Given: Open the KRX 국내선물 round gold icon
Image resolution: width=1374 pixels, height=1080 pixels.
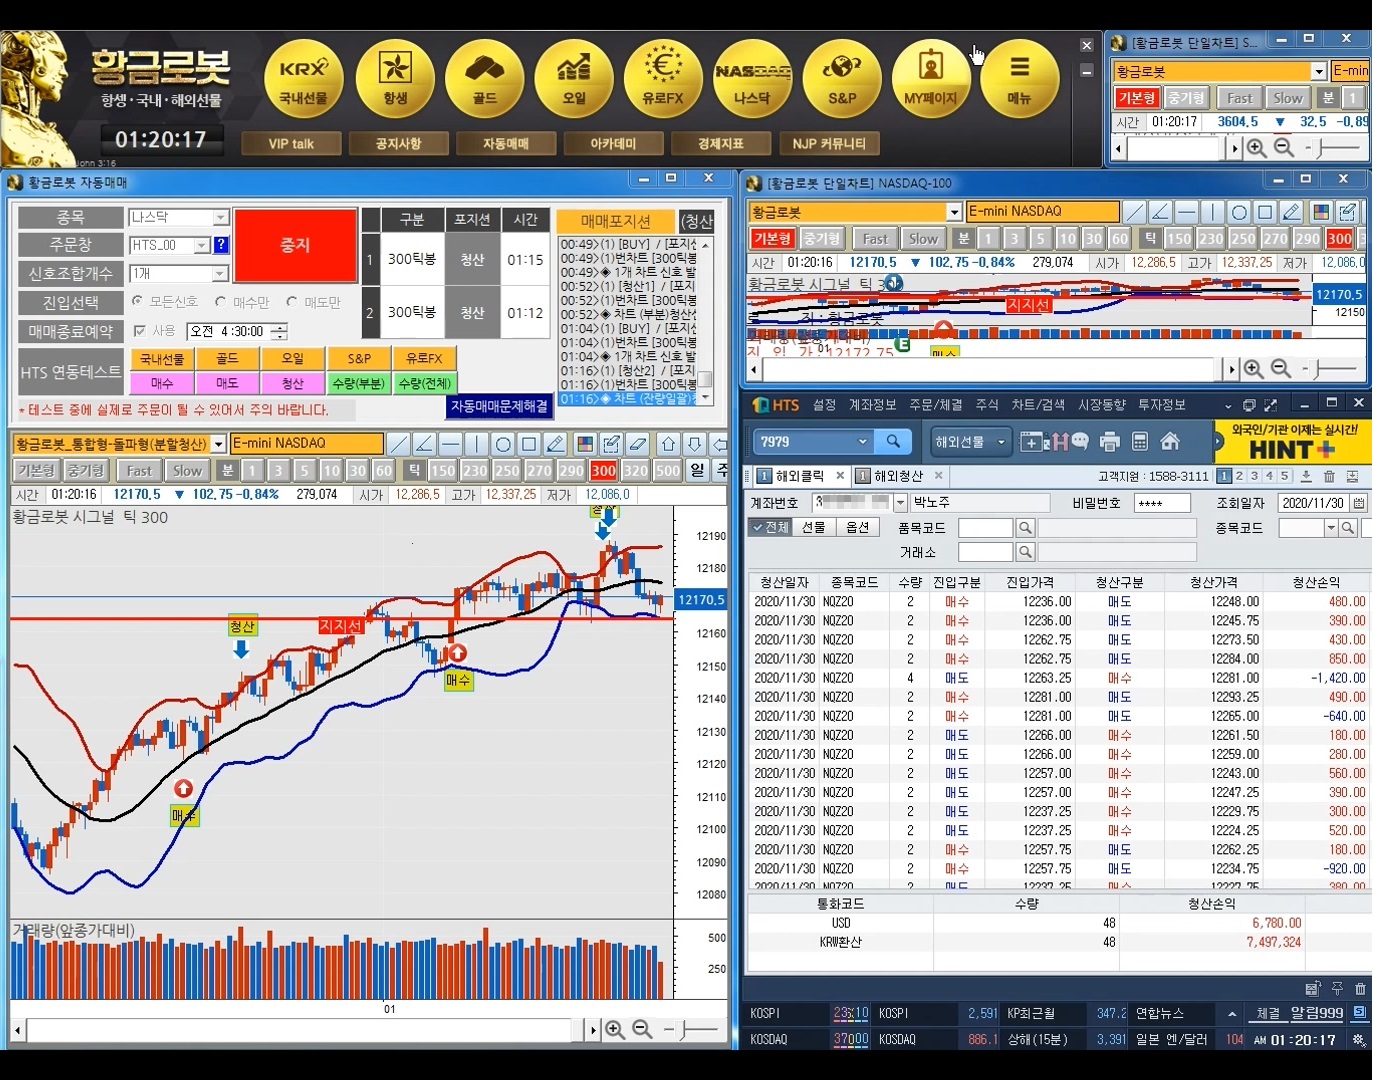Looking at the screenshot, I should click(303, 78).
